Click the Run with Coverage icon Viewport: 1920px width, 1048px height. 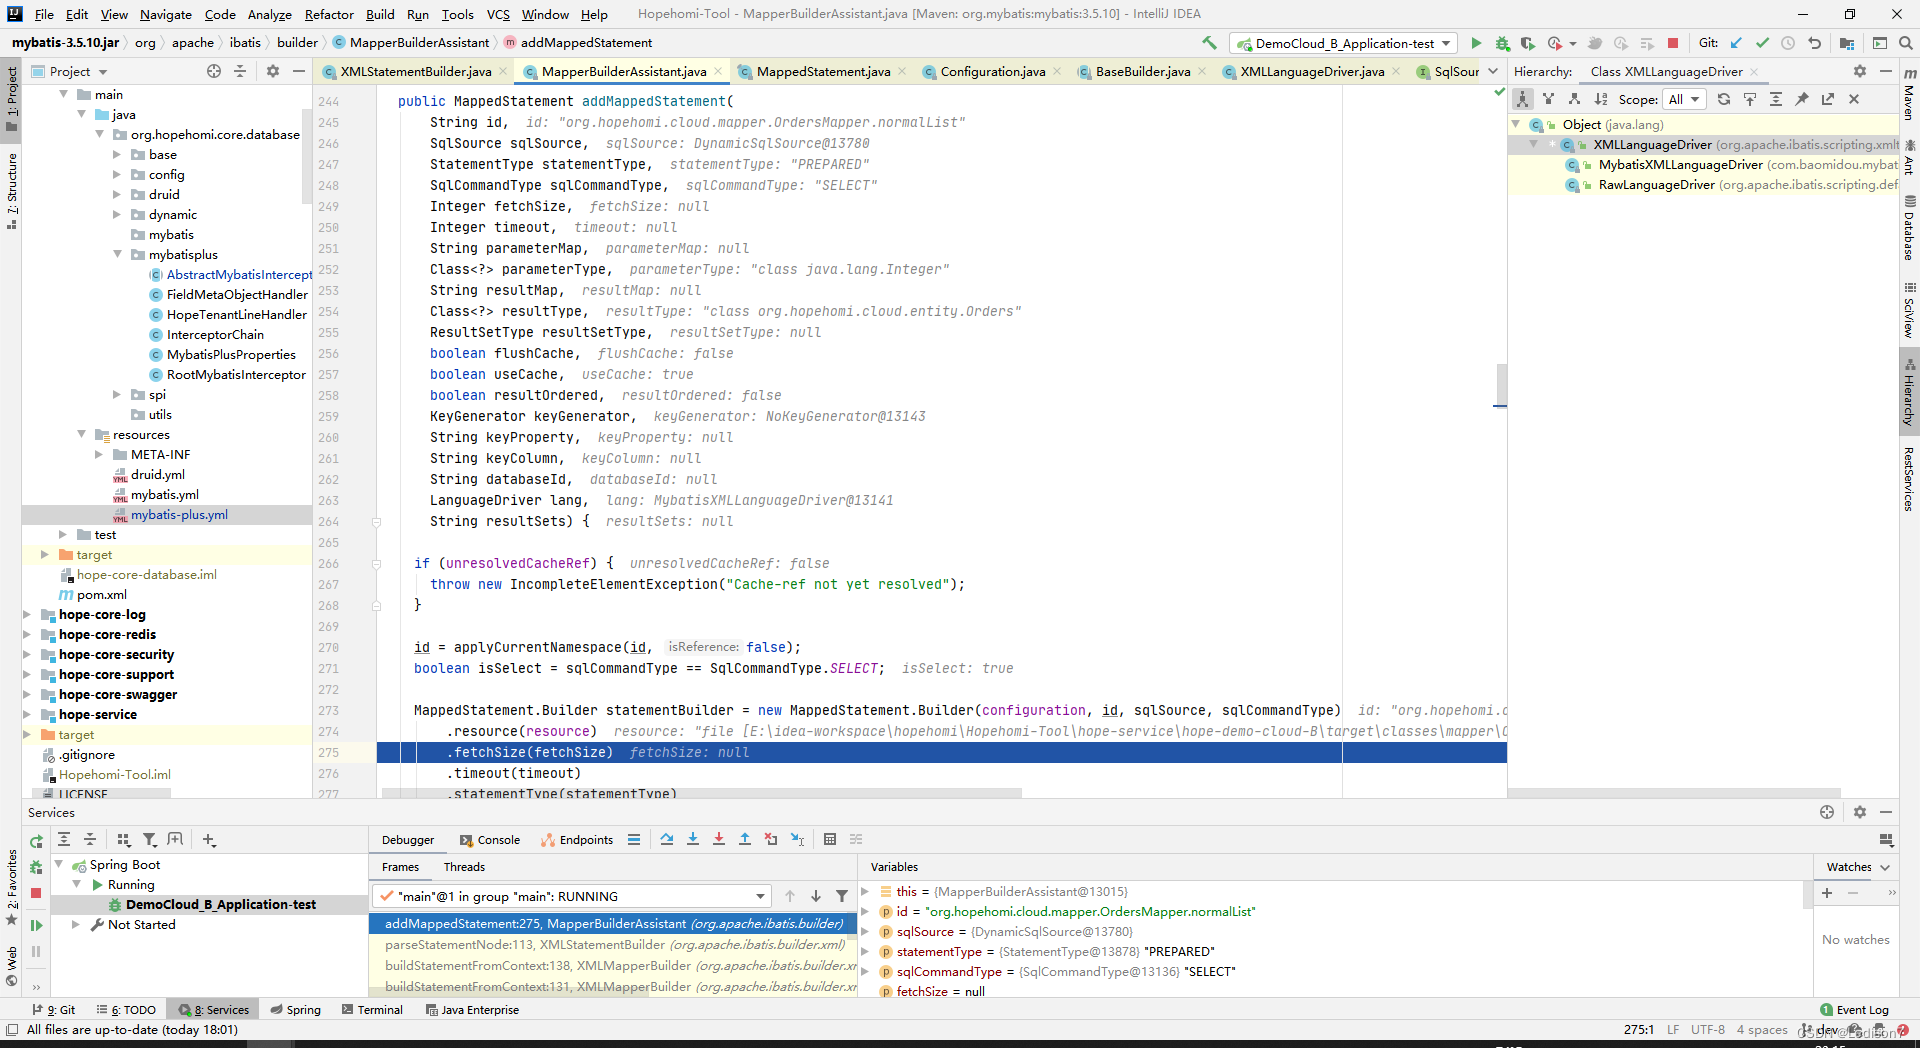(x=1528, y=43)
